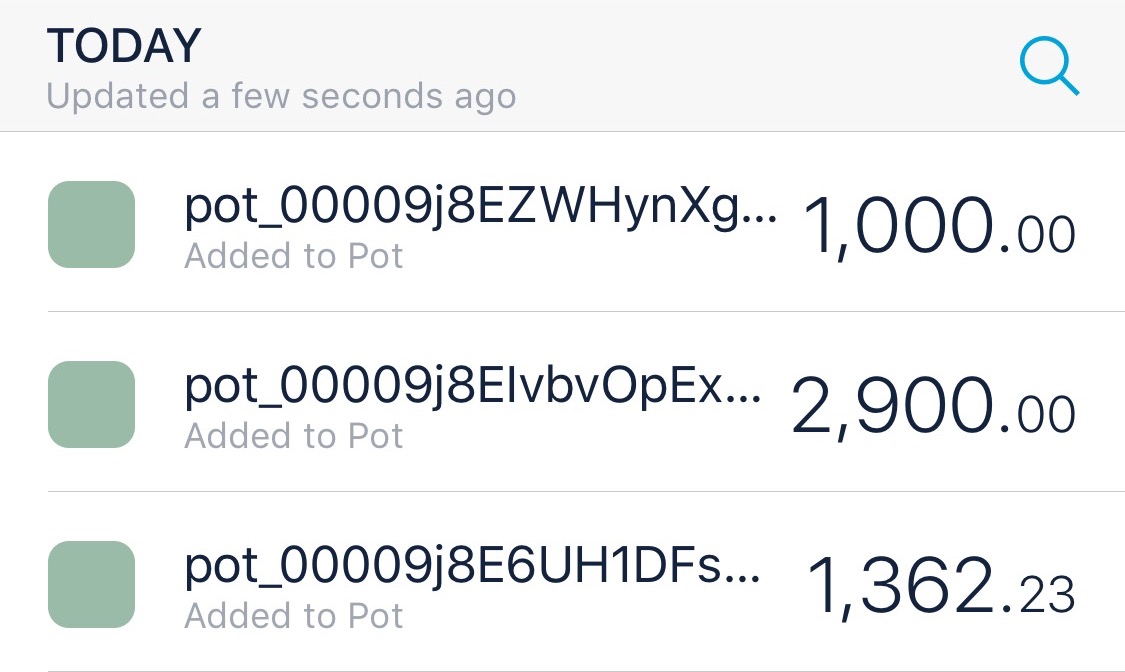Open the pot_00009j8E6UH1DFs transaction
This screenshot has width=1125, height=672.
click(562, 582)
